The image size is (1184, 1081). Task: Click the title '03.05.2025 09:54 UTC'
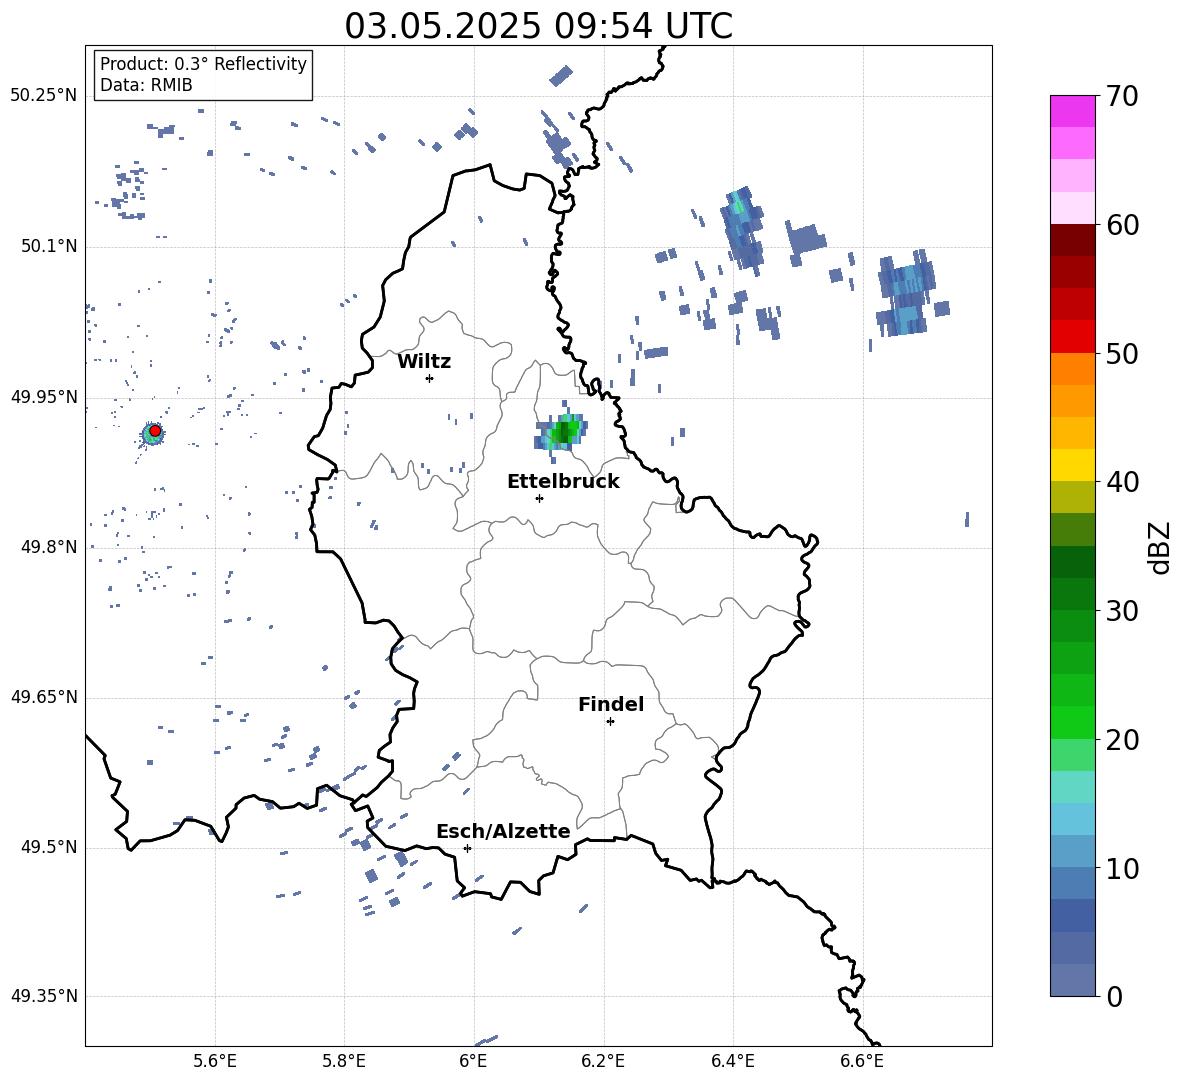pyautogui.click(x=538, y=26)
